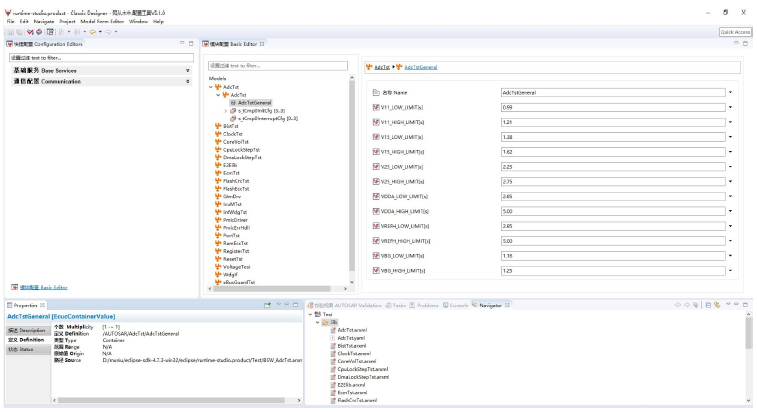757x412 pixels.
Task: Click the forward navigation arrow in toolbar
Action: tap(108, 32)
